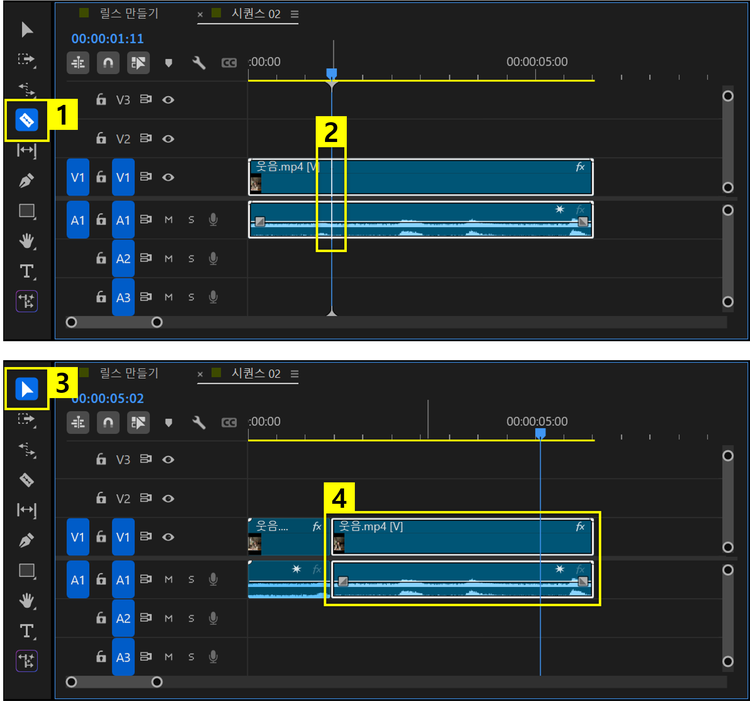Open 시퀀스 02 panel menu in bottom panel

[x=295, y=374]
